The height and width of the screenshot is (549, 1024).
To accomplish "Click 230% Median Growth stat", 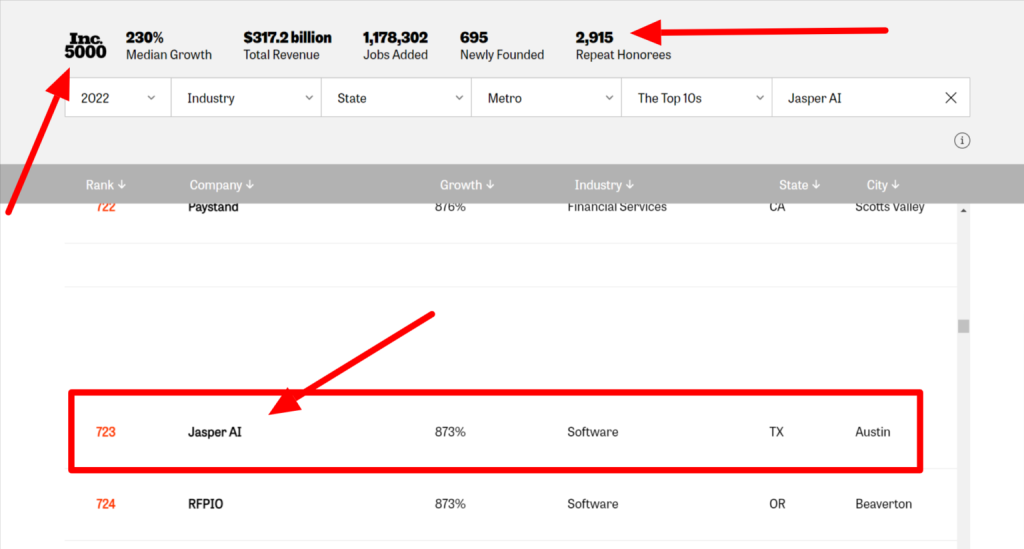I will 168,46.
